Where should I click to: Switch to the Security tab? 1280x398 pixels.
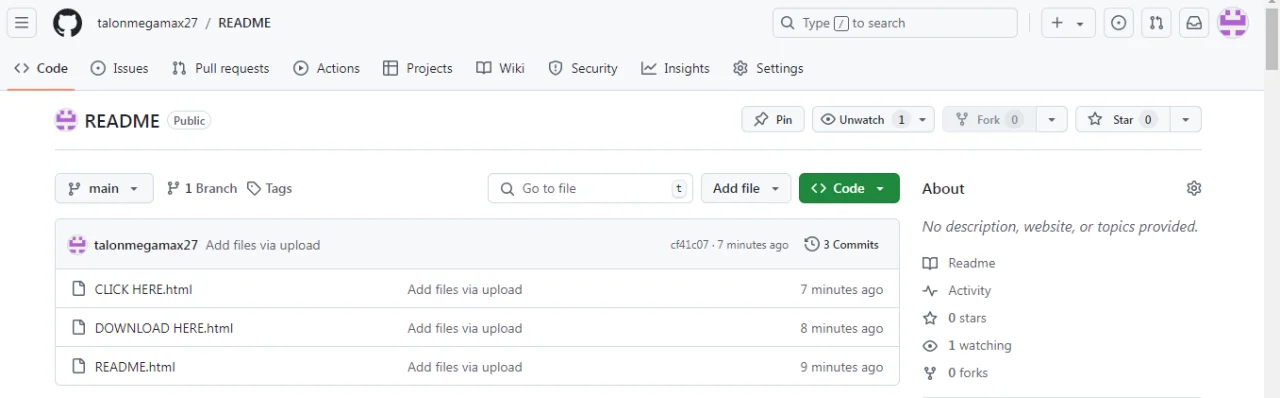tap(583, 68)
